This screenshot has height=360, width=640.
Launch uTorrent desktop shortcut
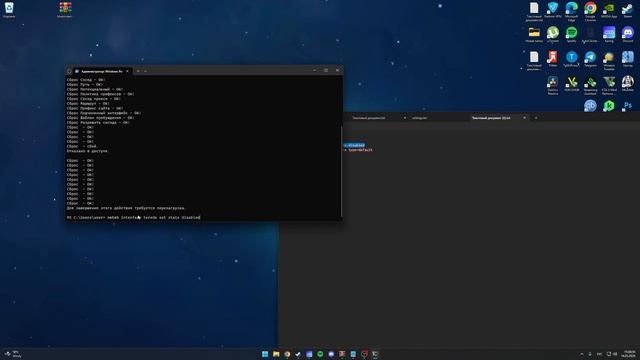(553, 34)
